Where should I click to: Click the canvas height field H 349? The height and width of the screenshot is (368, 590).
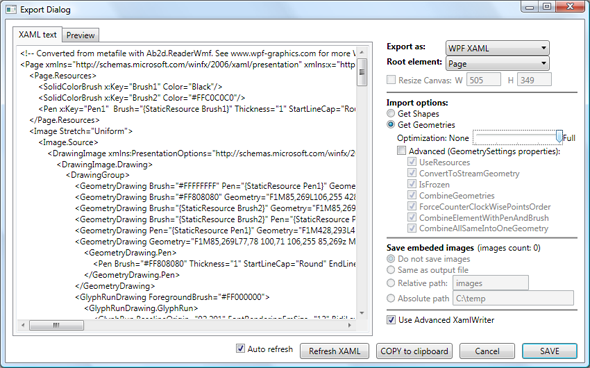click(534, 80)
